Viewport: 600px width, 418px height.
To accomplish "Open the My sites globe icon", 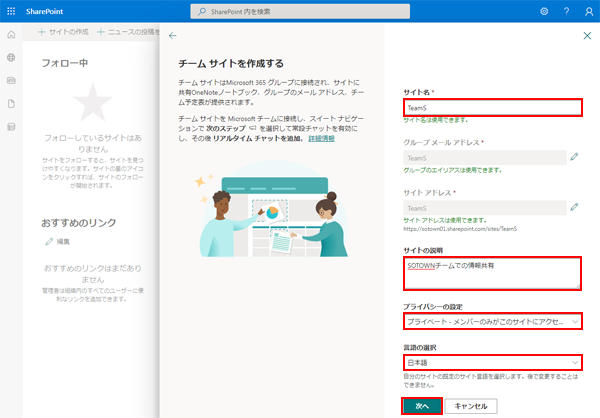I will 11,58.
